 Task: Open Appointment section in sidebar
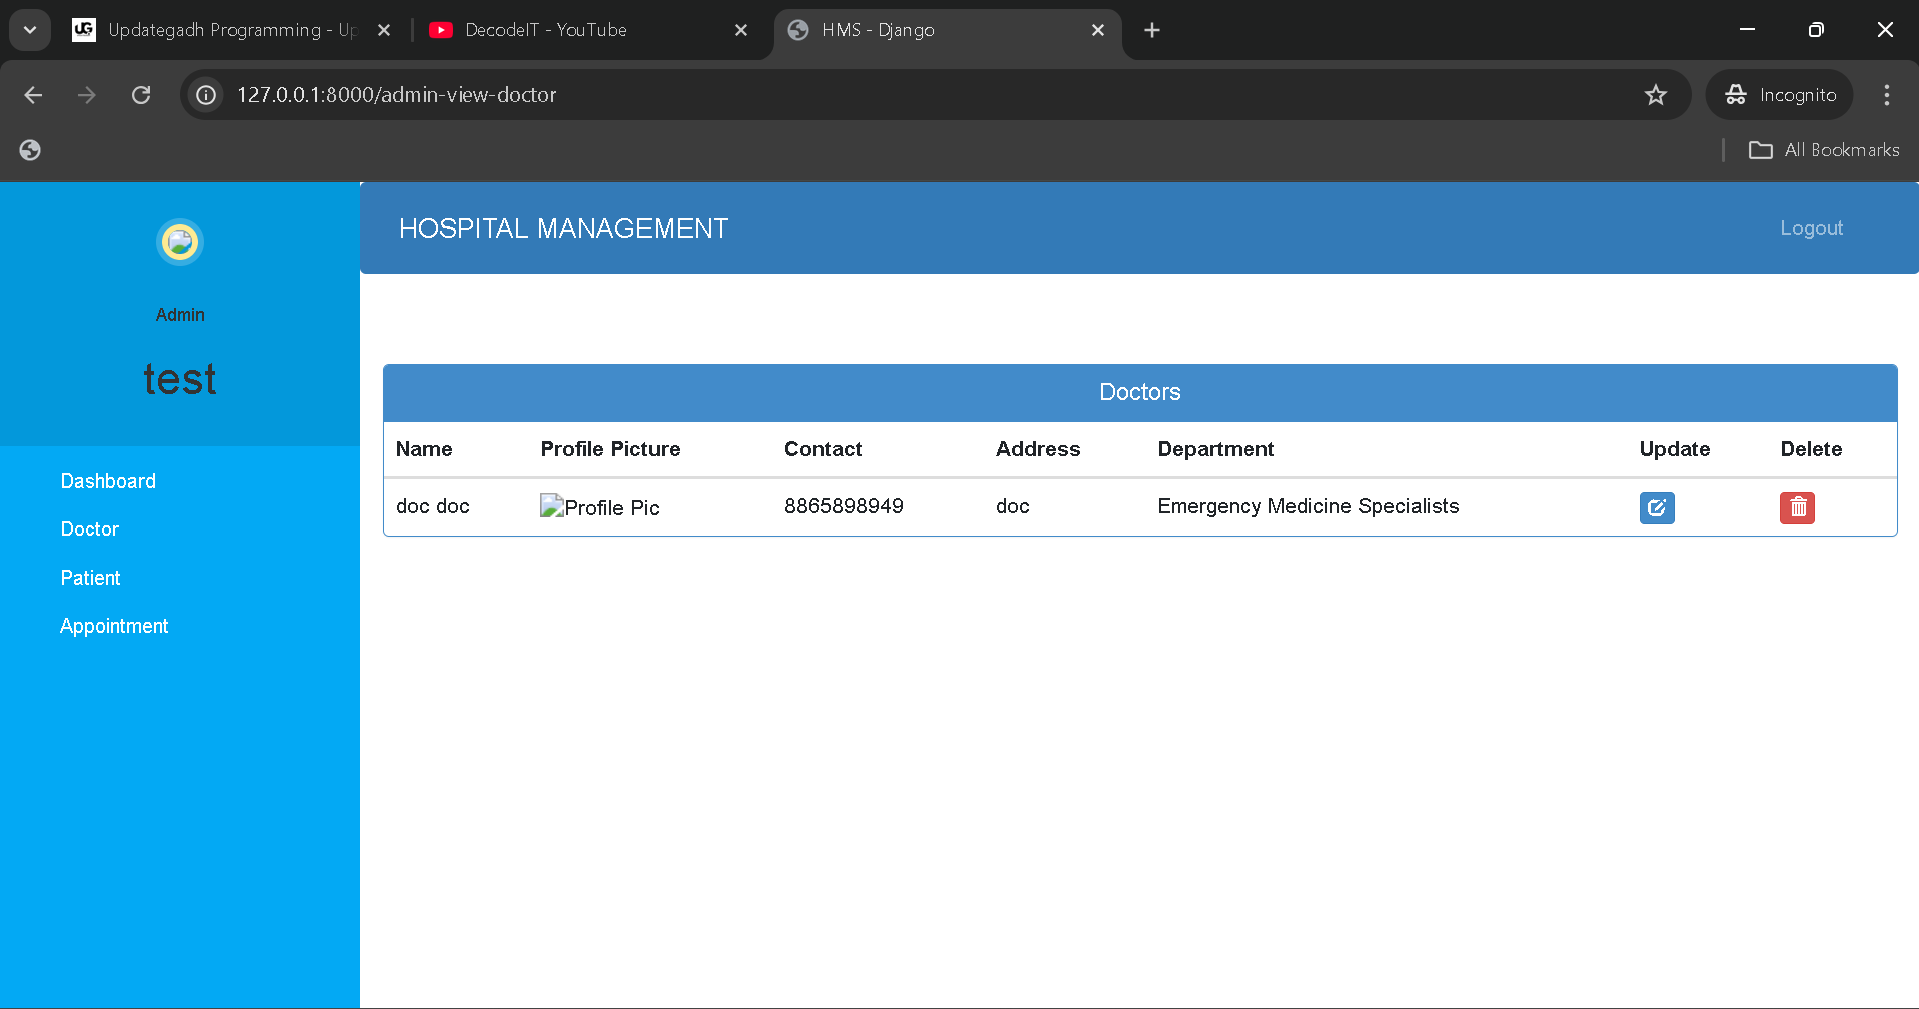[x=114, y=626]
